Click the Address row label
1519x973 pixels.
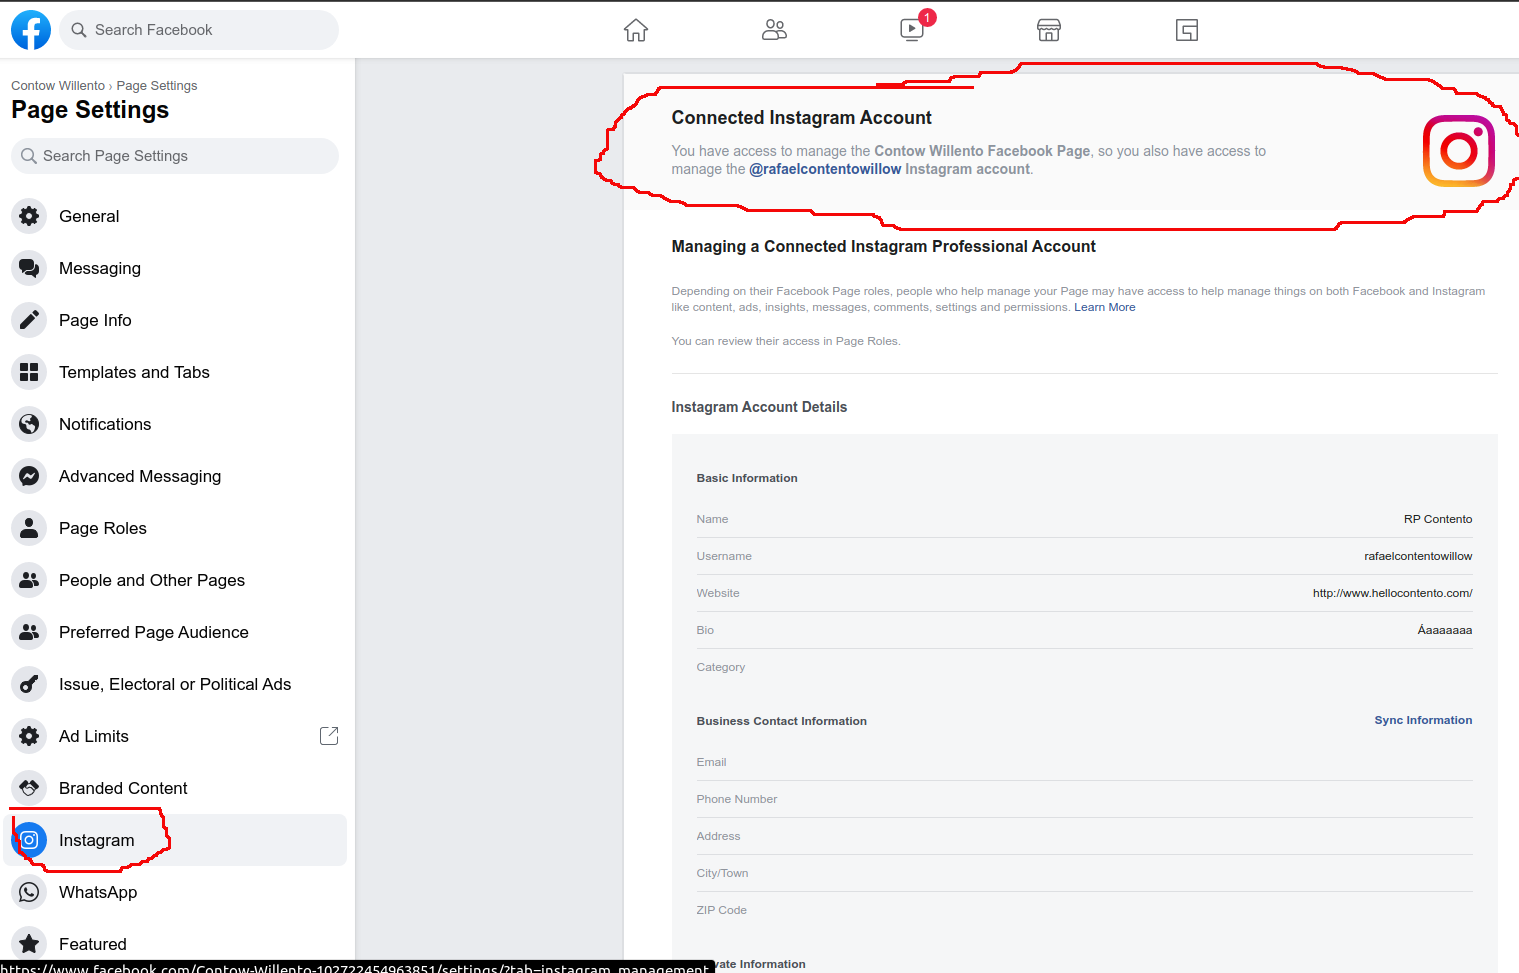pyautogui.click(x=719, y=836)
